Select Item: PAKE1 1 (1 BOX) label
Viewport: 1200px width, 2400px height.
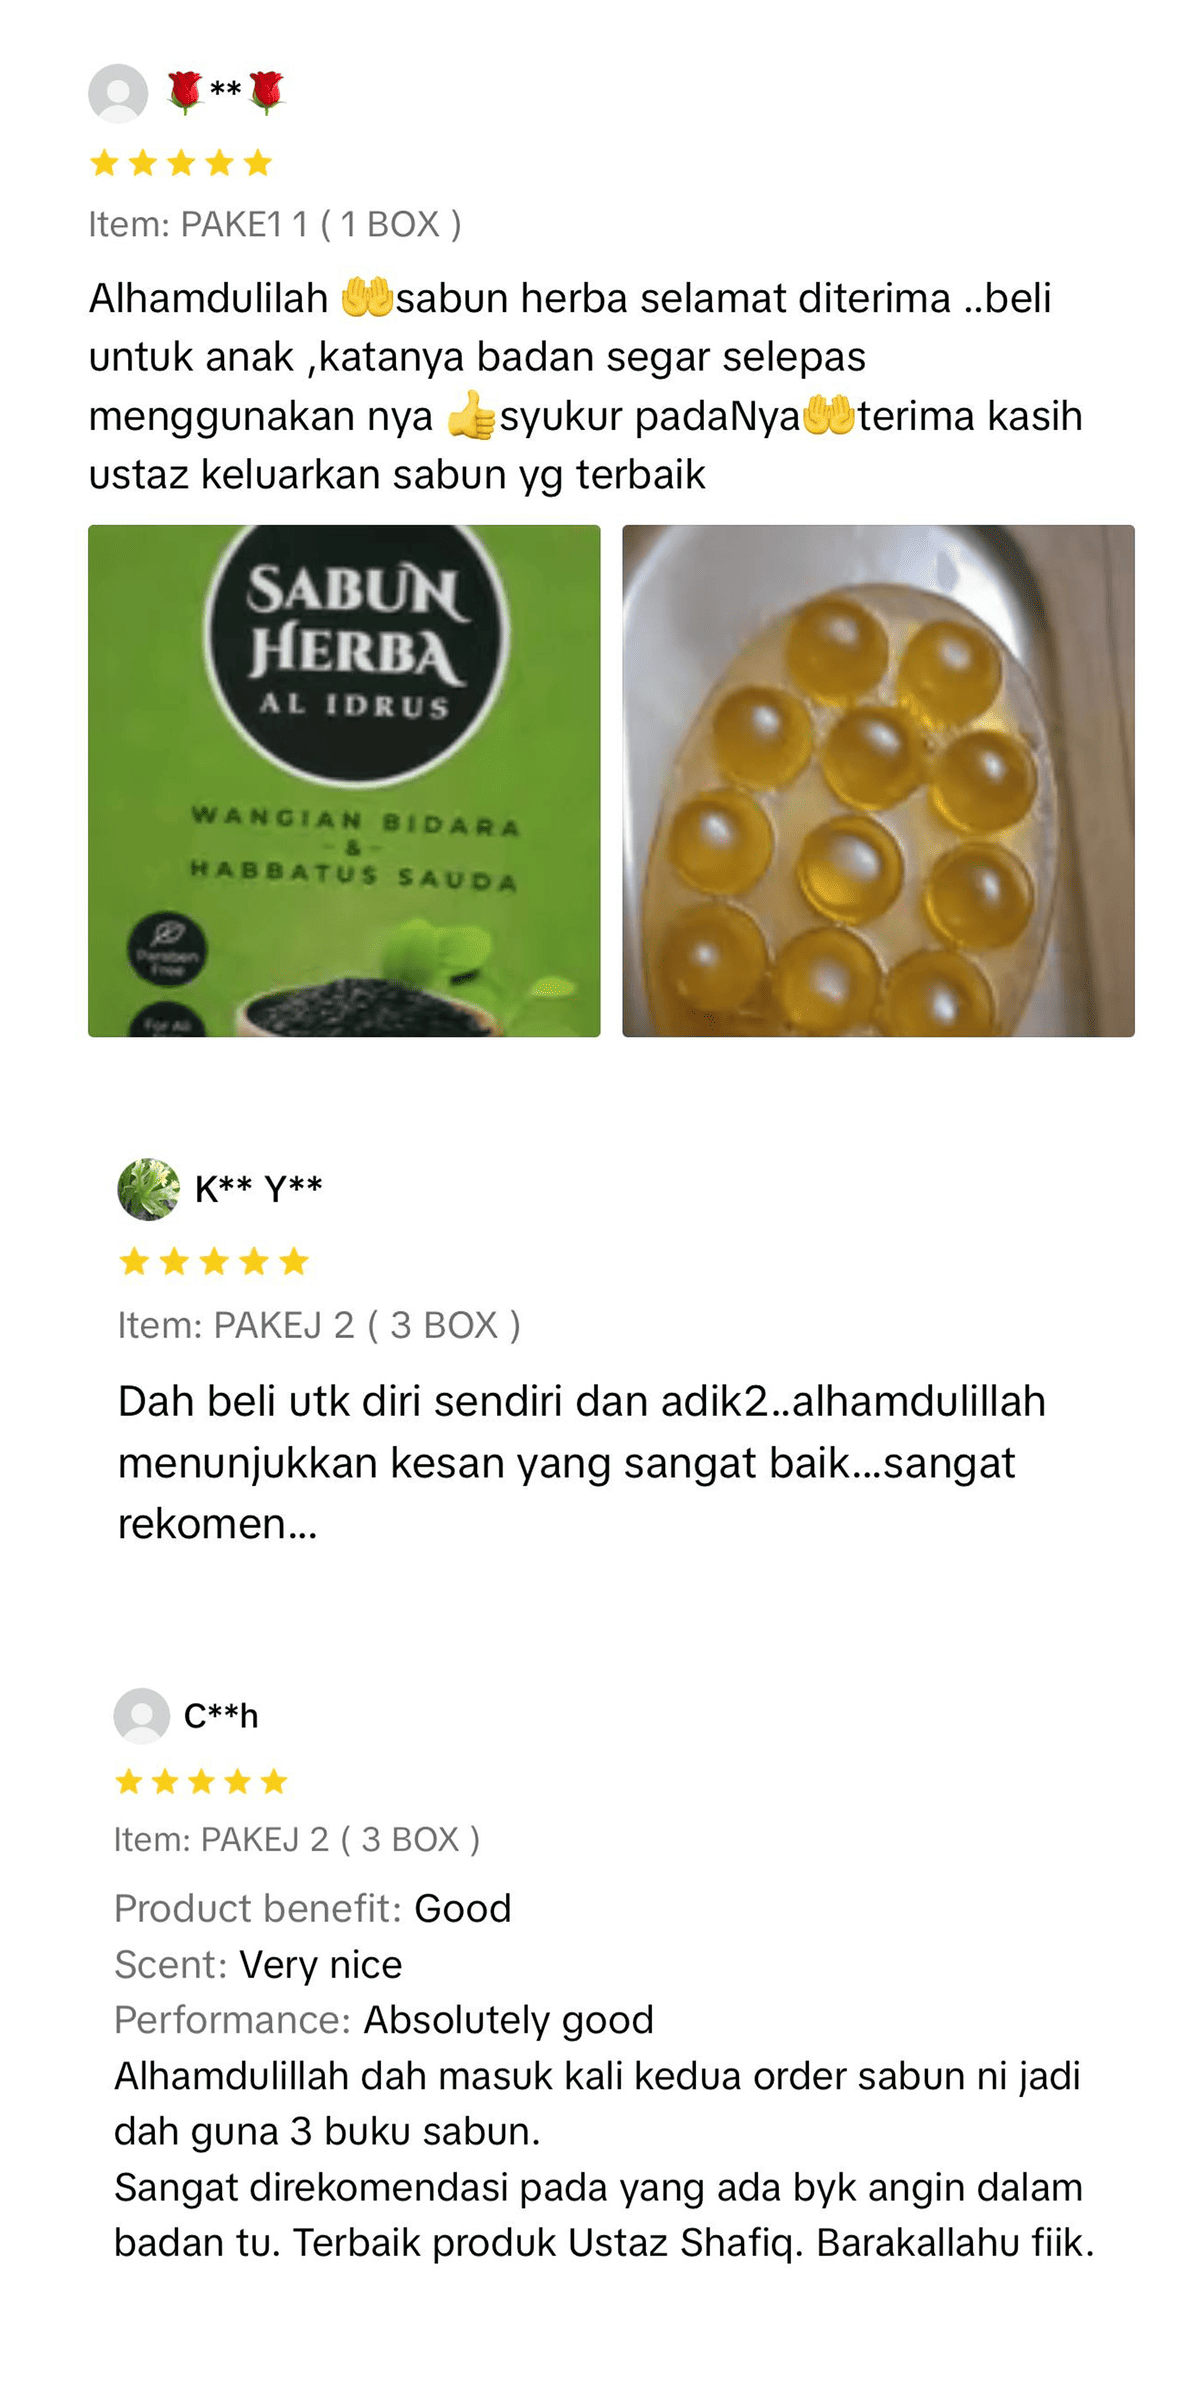(x=275, y=224)
